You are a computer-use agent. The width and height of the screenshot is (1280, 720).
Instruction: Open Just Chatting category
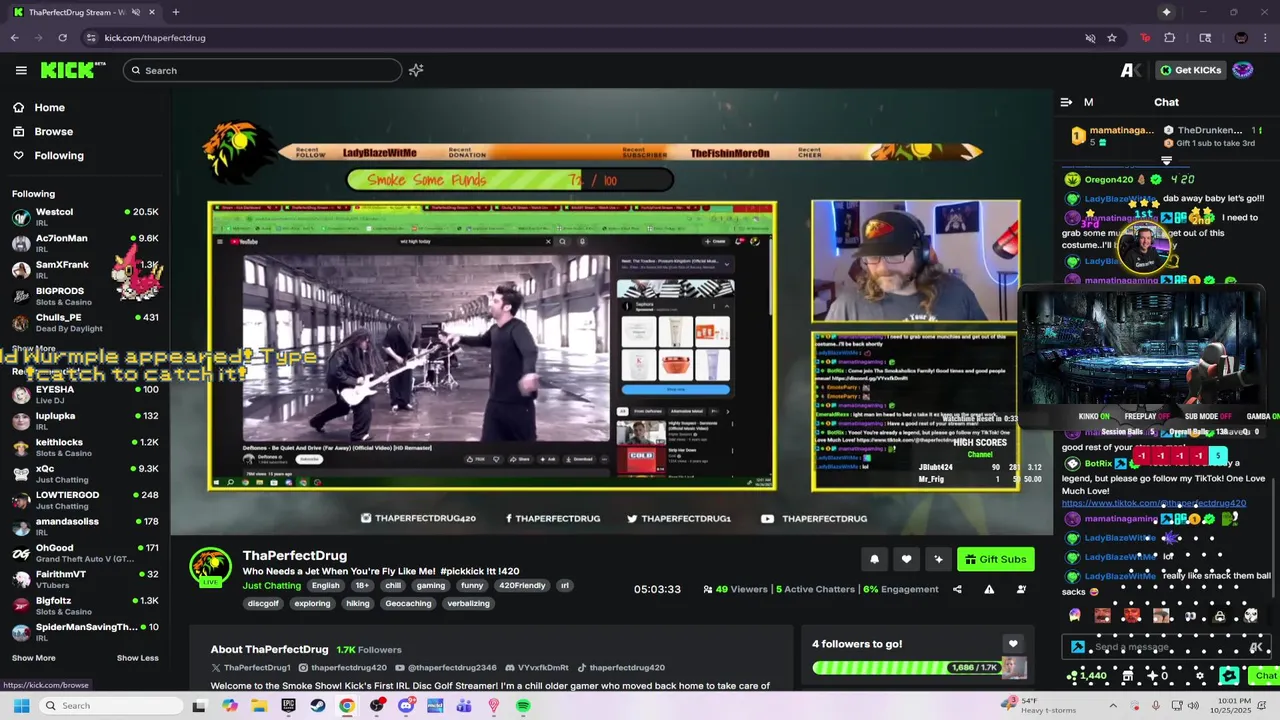click(x=271, y=586)
